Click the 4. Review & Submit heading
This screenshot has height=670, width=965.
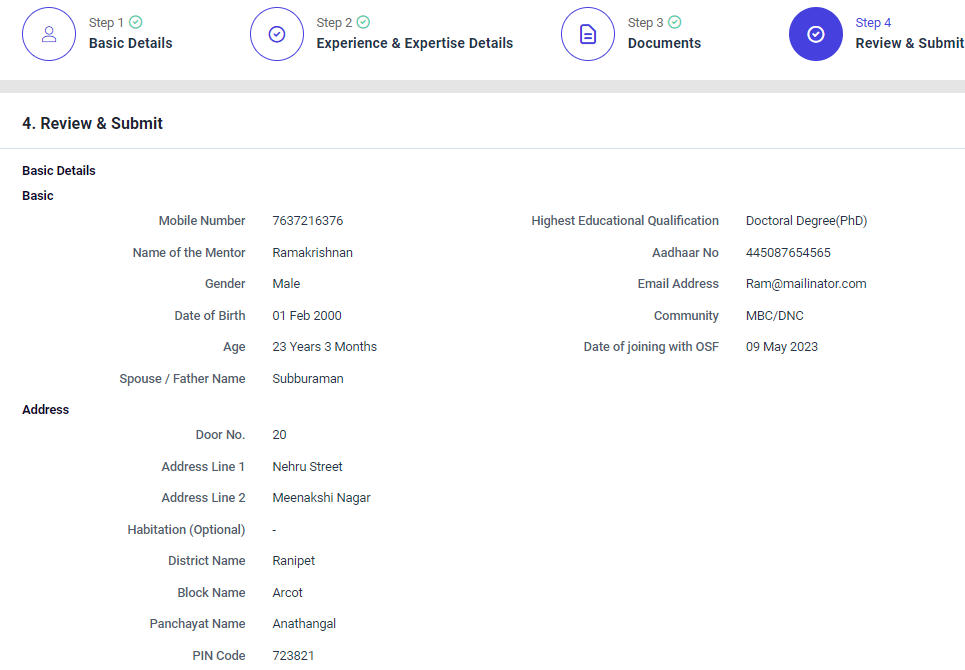click(x=92, y=124)
